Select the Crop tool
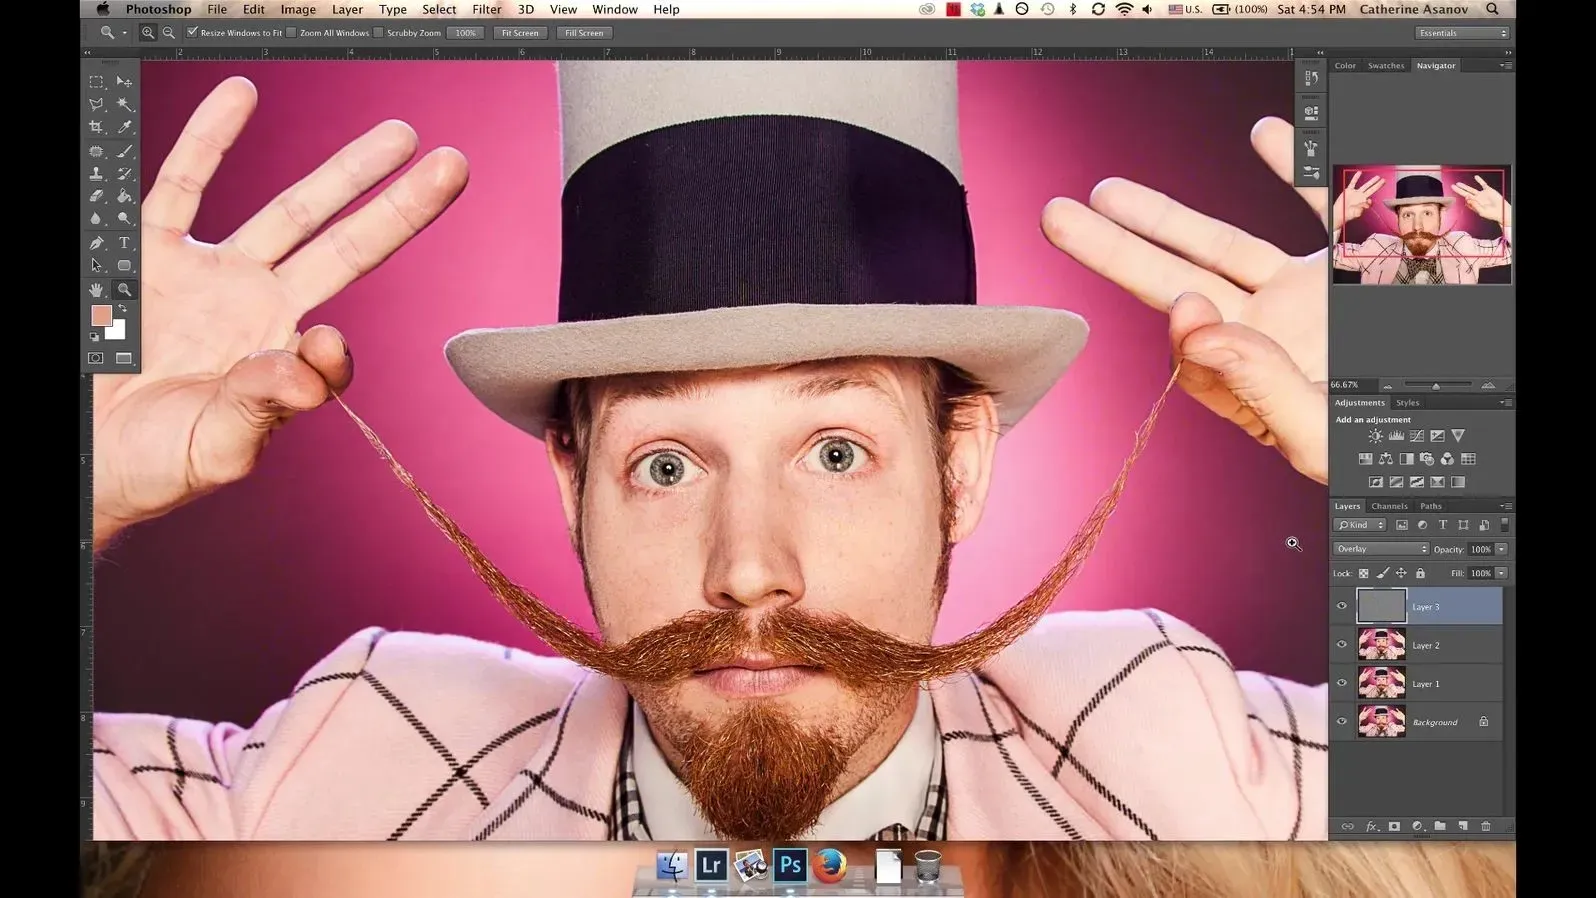This screenshot has width=1596, height=898. pyautogui.click(x=96, y=127)
